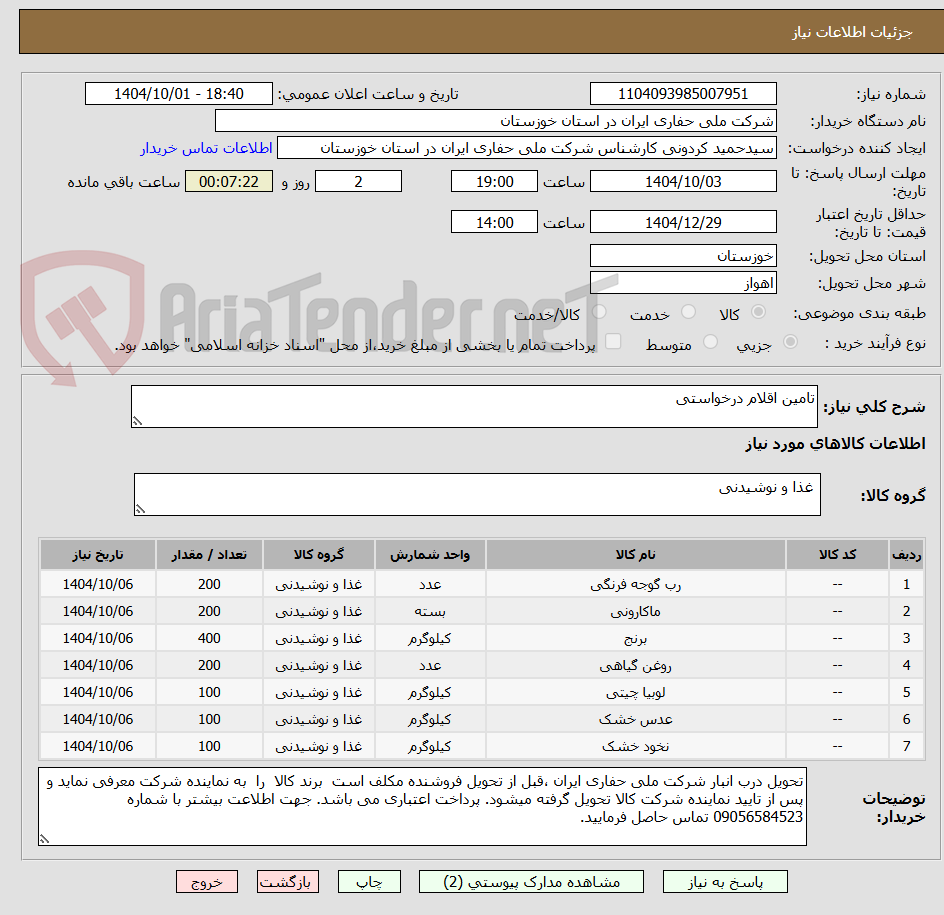Click the resize grip of گروه کالا text box
The image size is (944, 915).
point(140,508)
